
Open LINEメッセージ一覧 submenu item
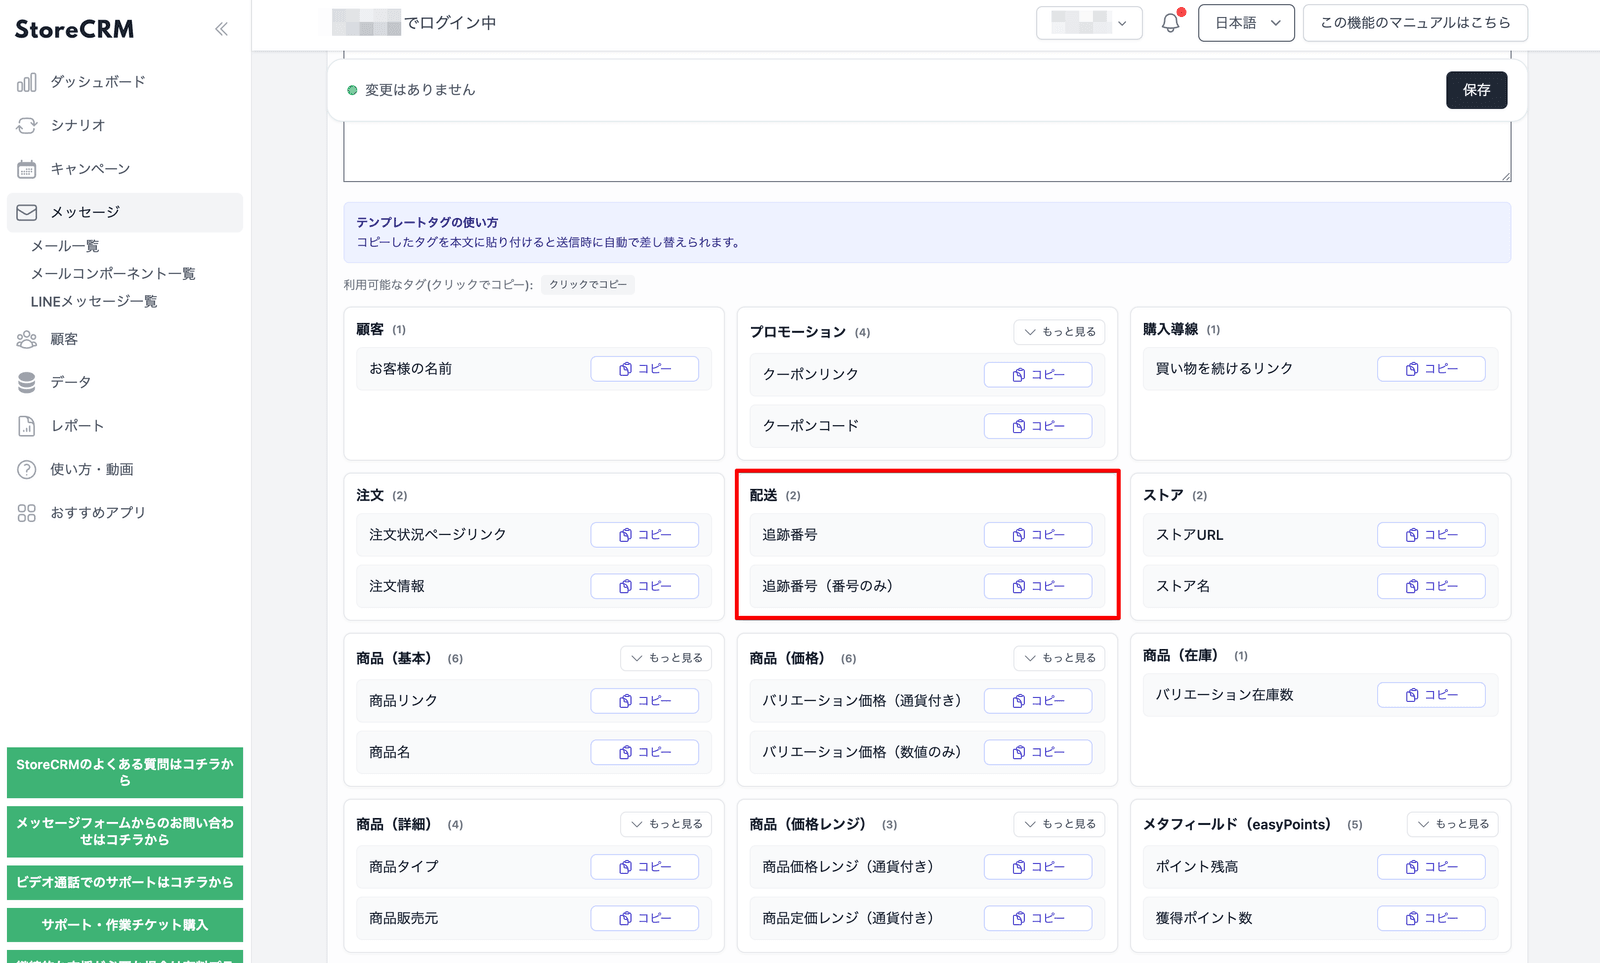click(94, 302)
